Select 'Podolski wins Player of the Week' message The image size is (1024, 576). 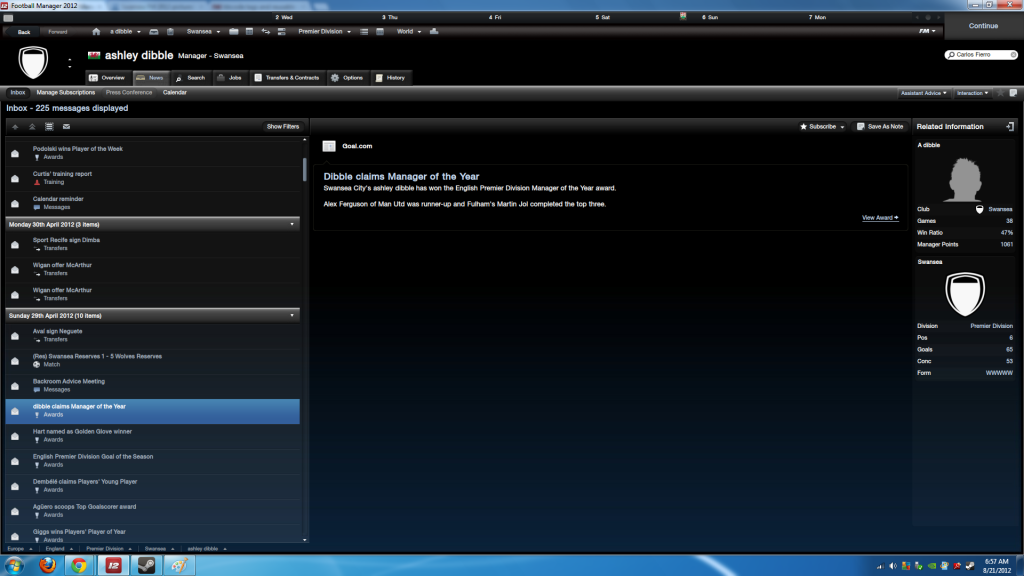tap(152, 153)
